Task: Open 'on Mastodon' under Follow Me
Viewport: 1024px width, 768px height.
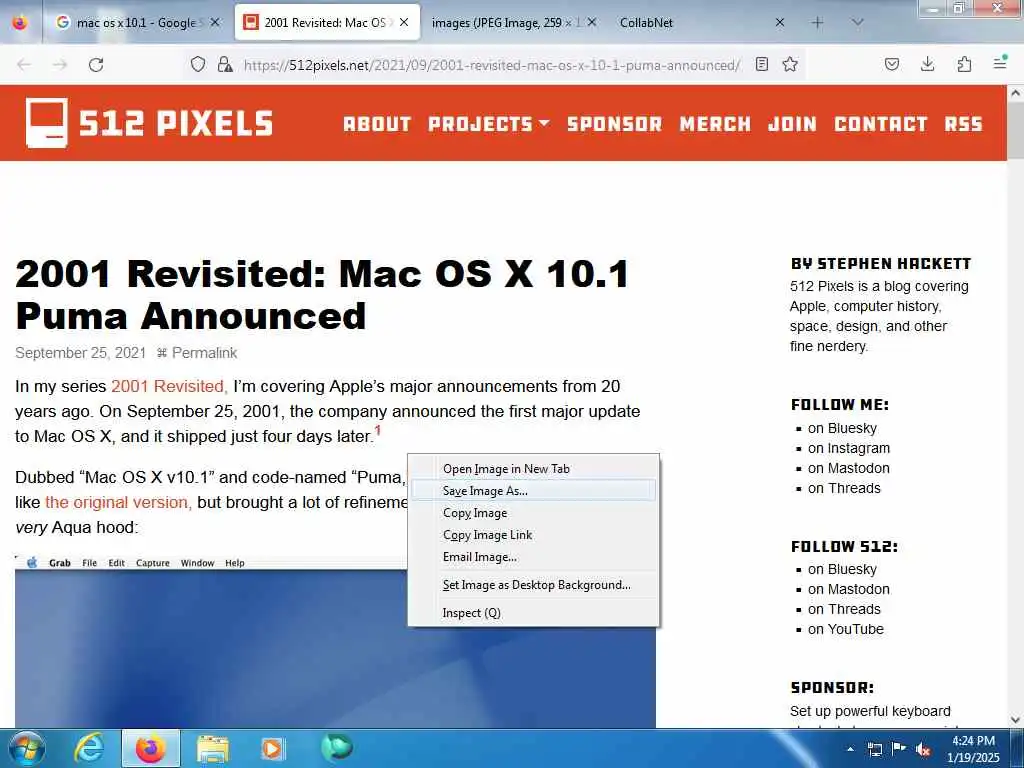Action: point(849,468)
